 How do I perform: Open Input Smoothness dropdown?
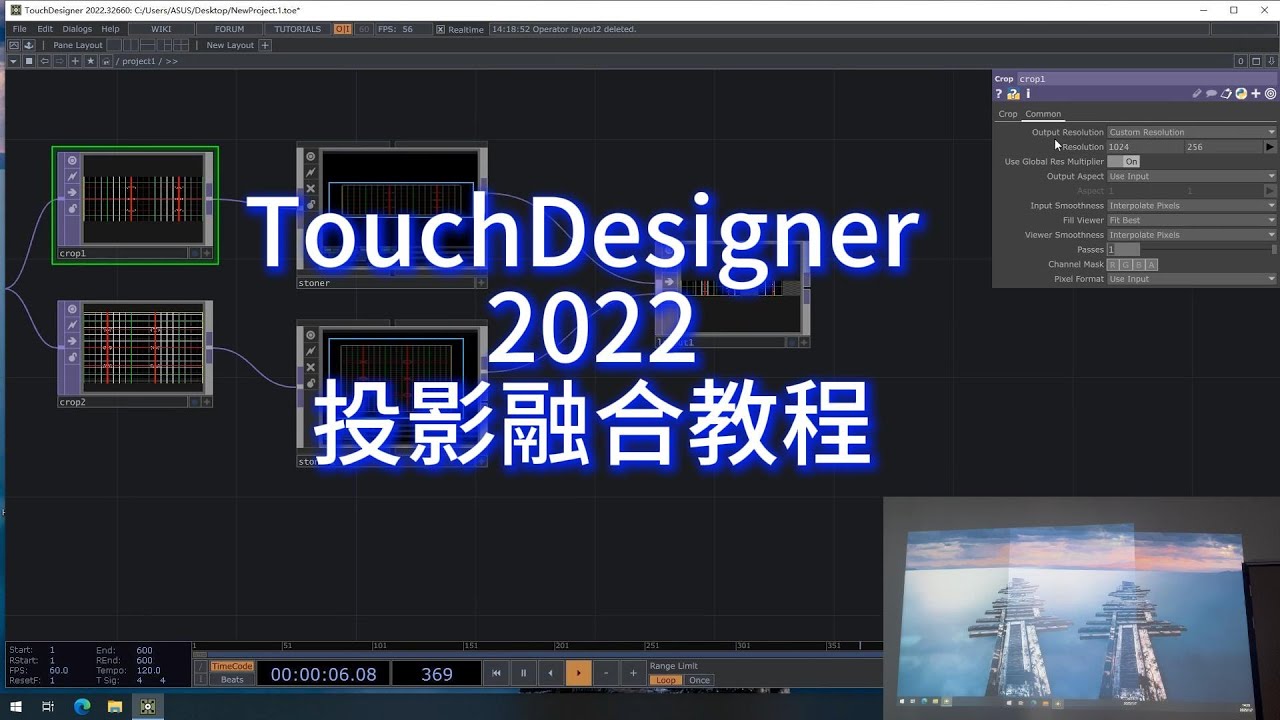coord(1192,205)
